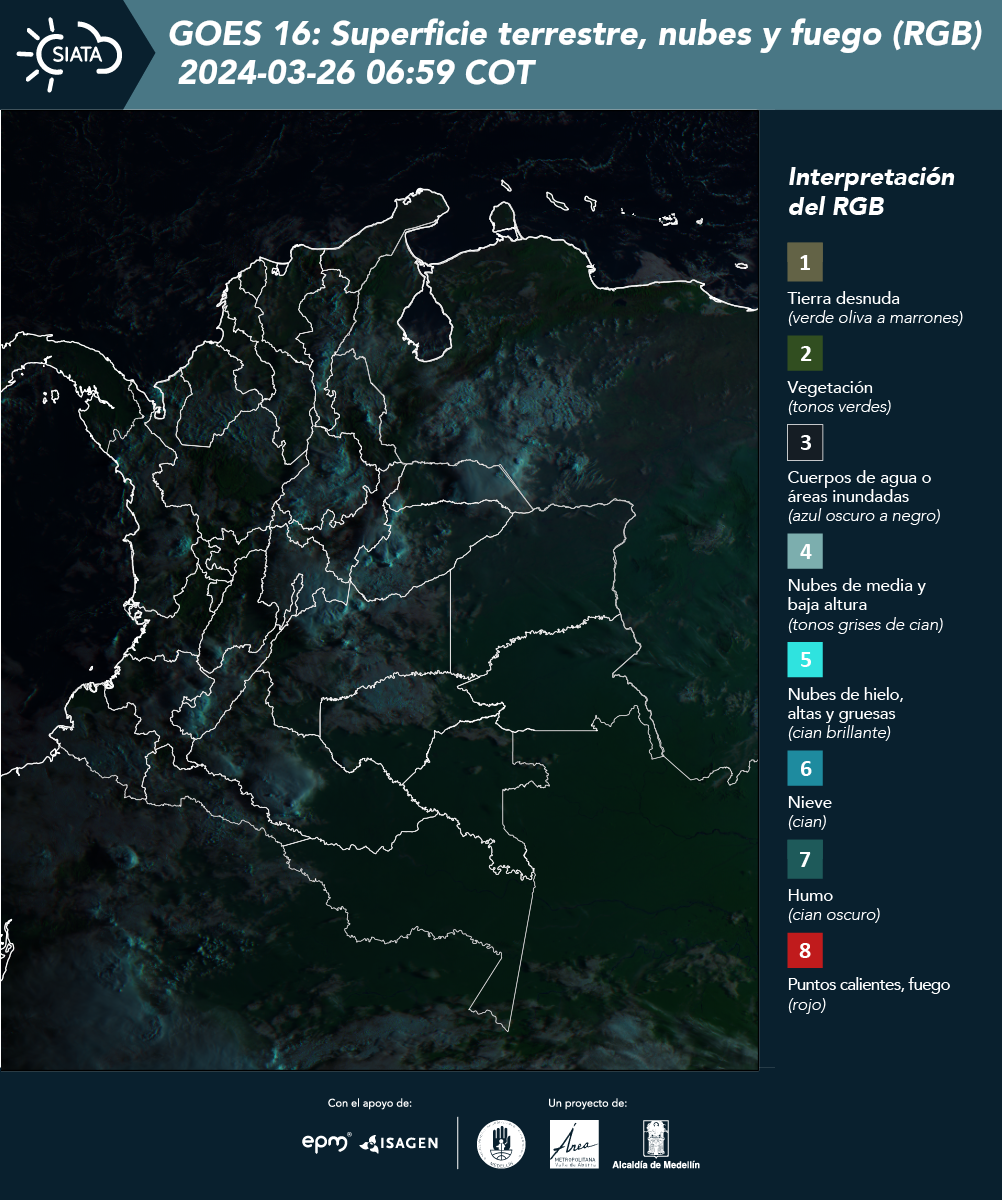Click the circular hand emblem seal

pos(501,1144)
